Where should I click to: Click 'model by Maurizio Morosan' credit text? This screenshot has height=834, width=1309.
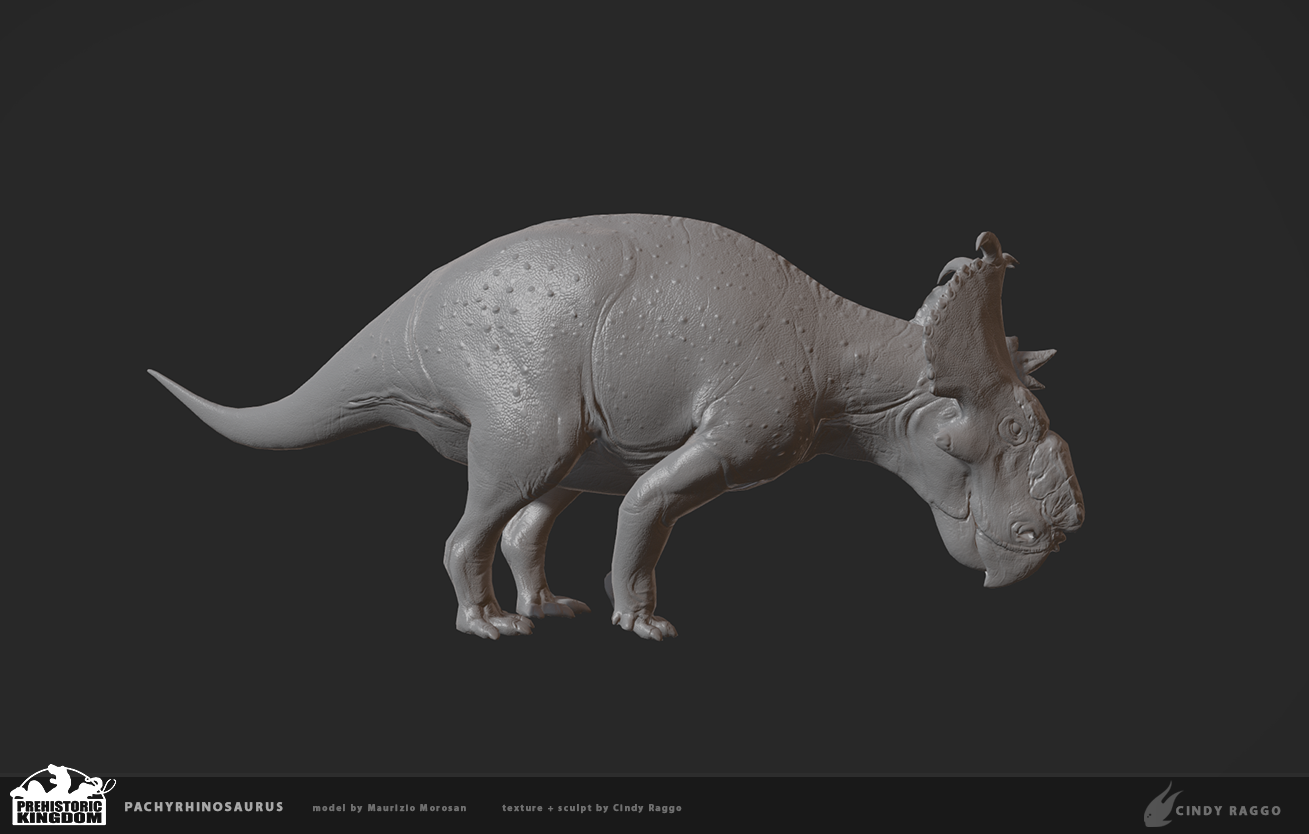coord(389,808)
